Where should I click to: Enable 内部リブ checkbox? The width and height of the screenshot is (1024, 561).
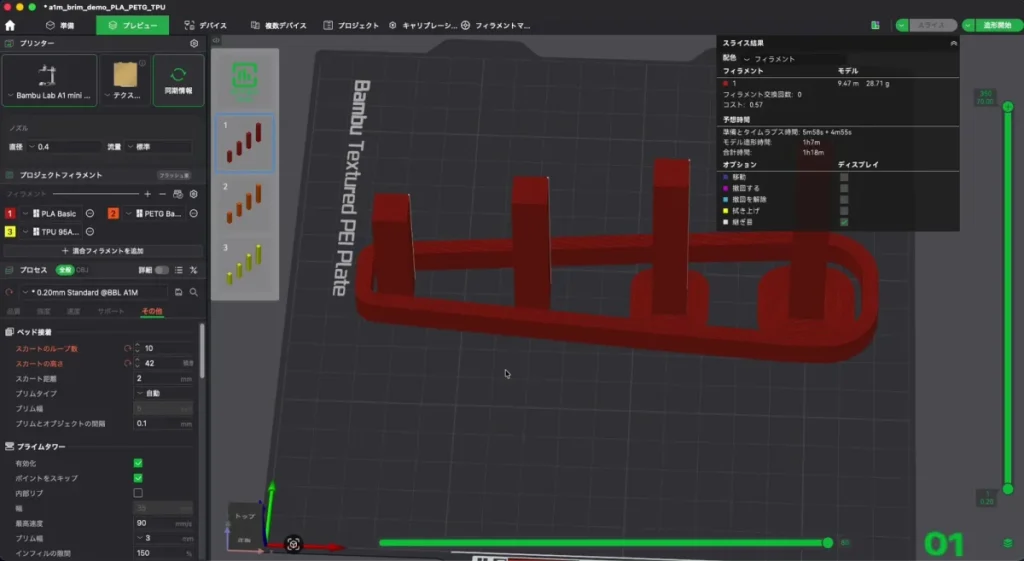coord(138,493)
